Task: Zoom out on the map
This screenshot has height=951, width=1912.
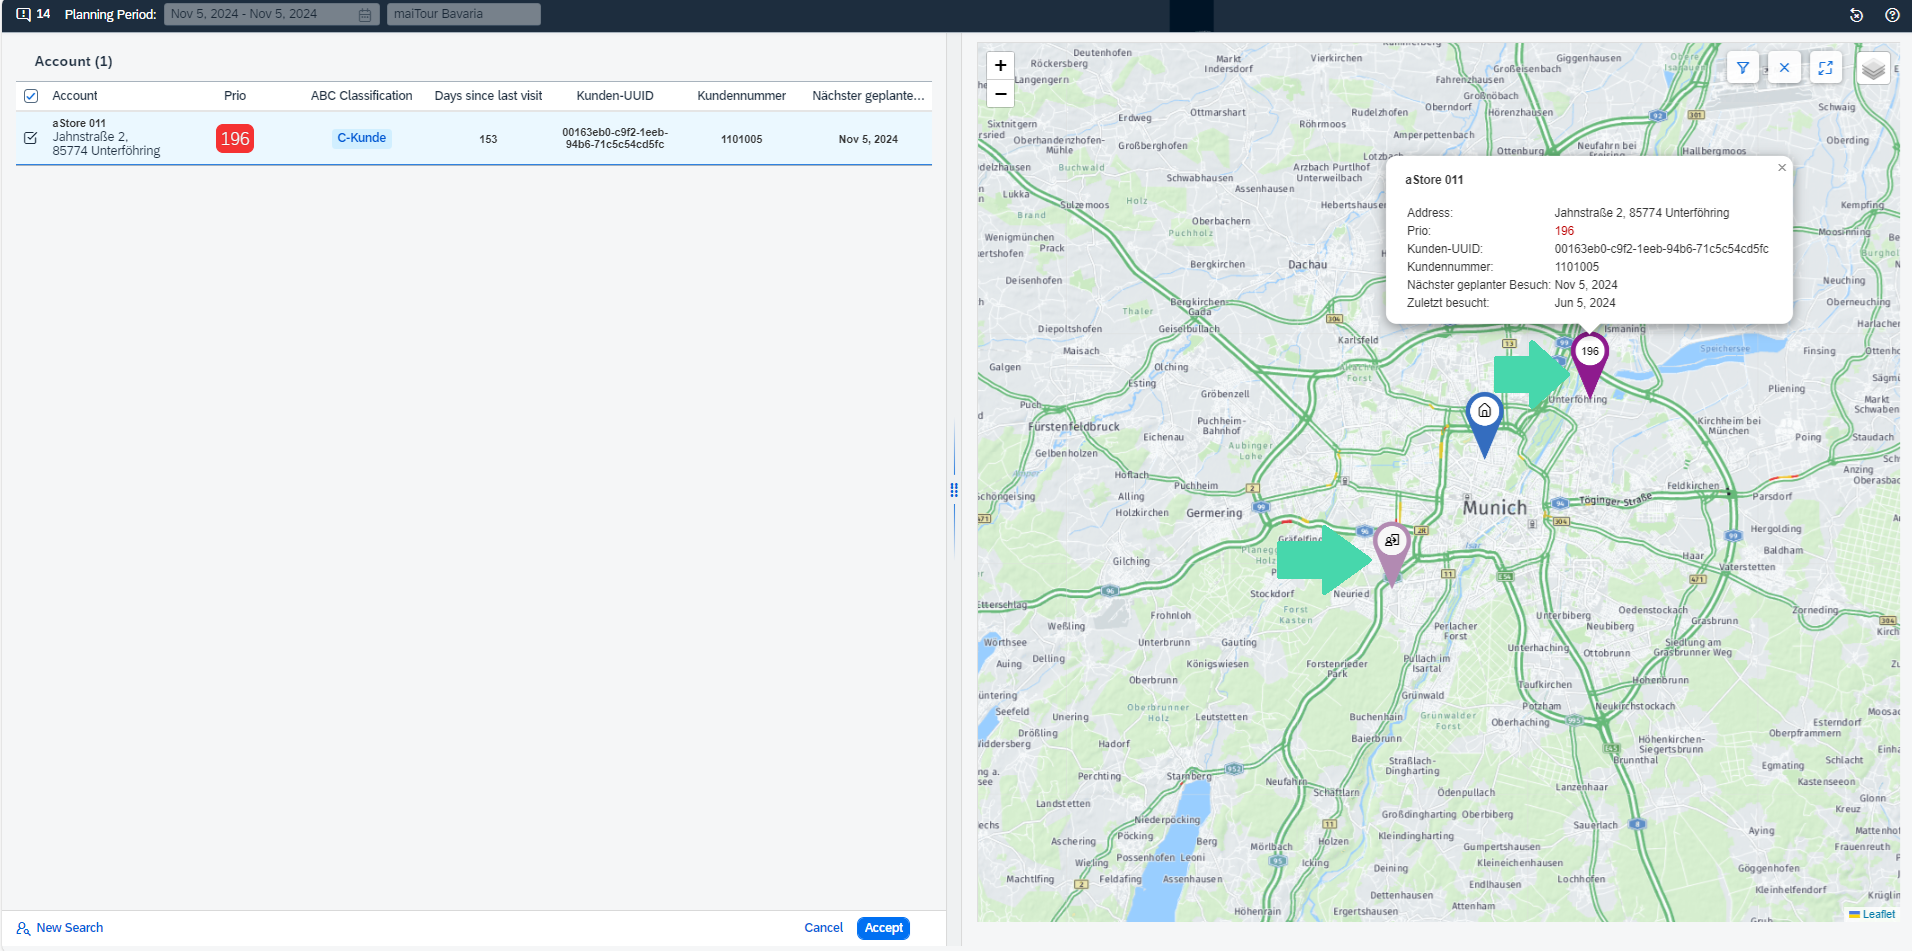Action: tap(1000, 94)
